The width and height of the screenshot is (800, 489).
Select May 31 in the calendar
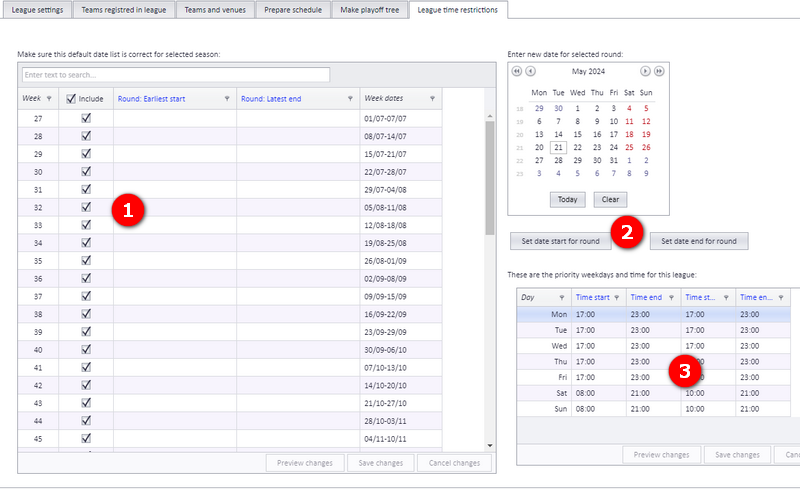(x=613, y=160)
